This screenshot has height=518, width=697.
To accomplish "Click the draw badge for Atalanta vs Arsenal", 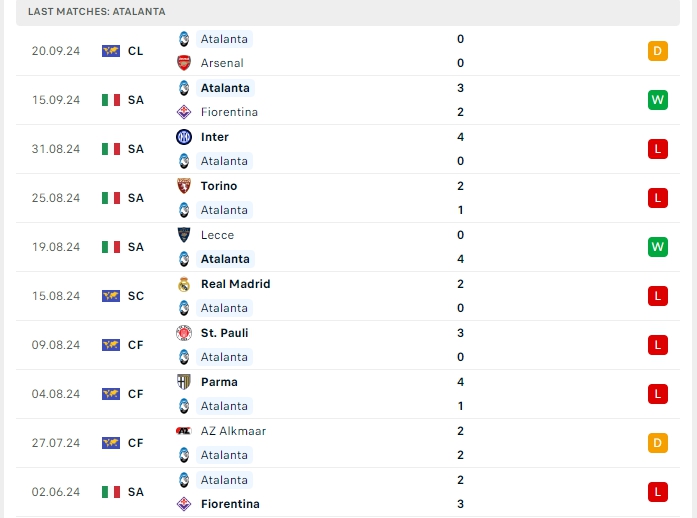I will [x=657, y=51].
